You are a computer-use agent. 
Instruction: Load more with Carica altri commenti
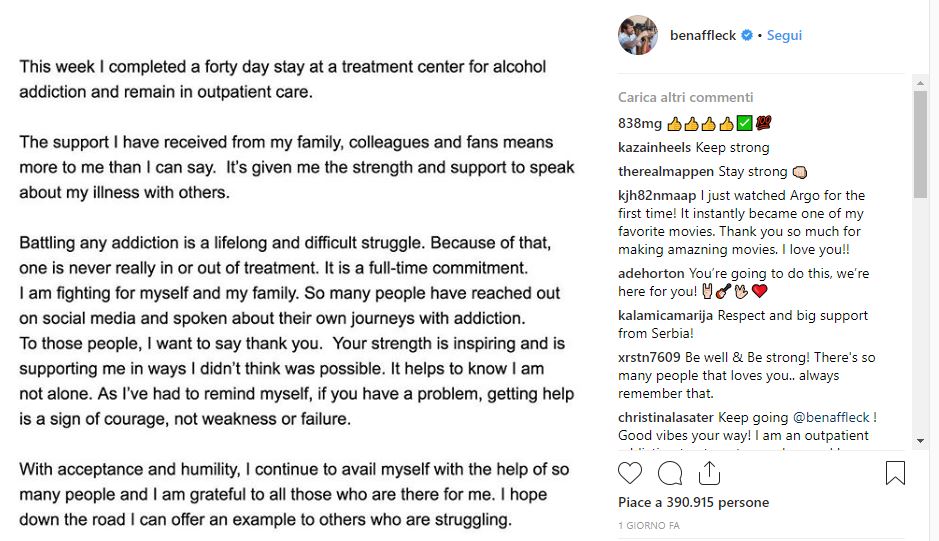685,97
